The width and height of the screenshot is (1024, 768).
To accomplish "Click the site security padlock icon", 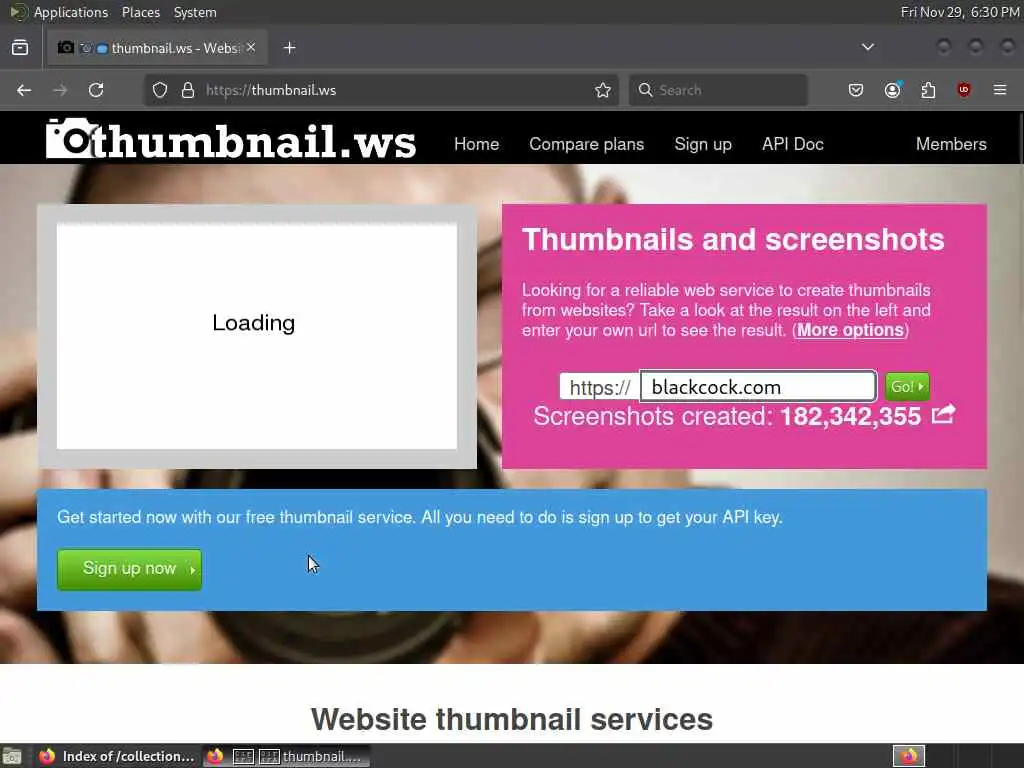I will coord(188,90).
